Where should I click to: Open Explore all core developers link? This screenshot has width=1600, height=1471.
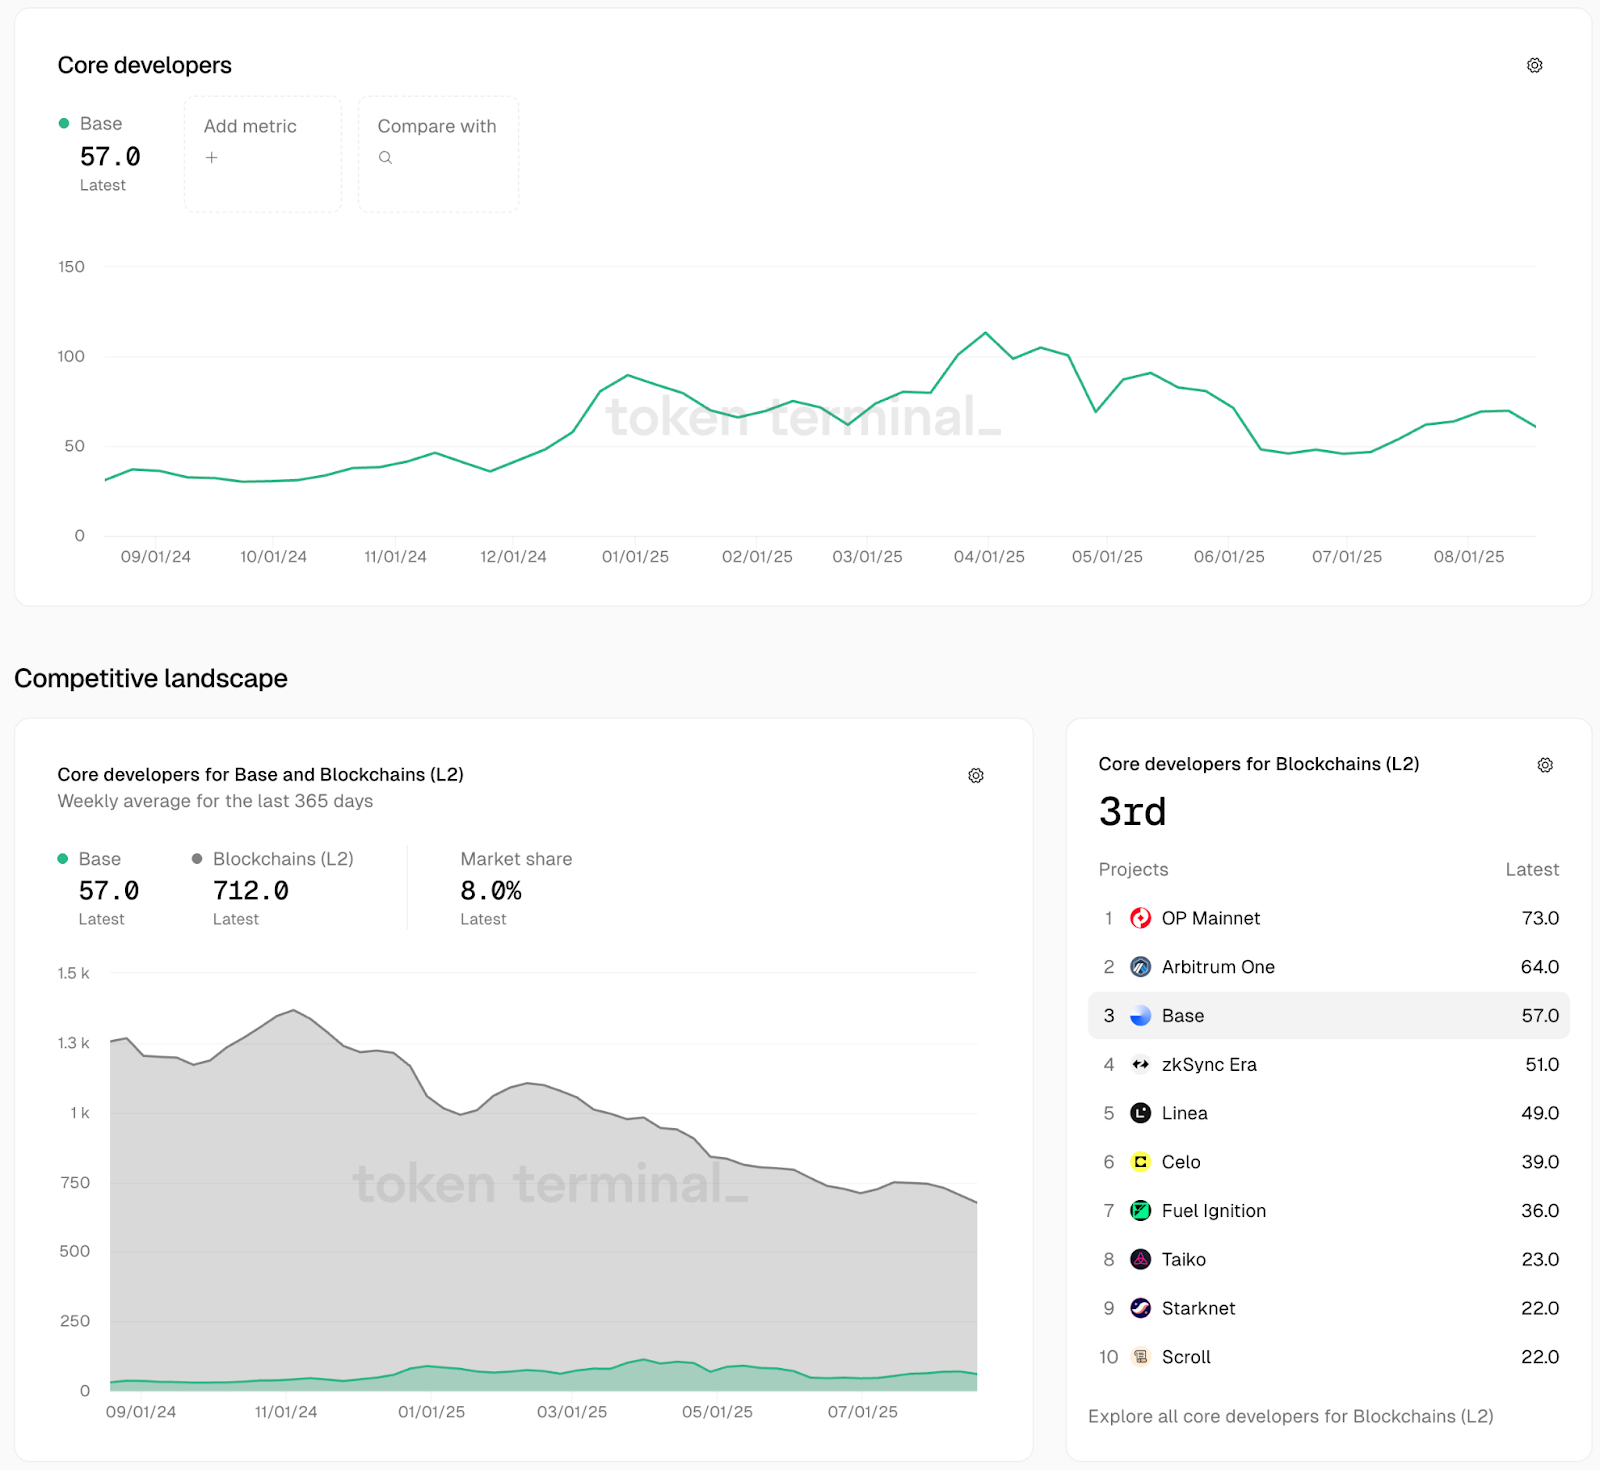[1290, 1416]
